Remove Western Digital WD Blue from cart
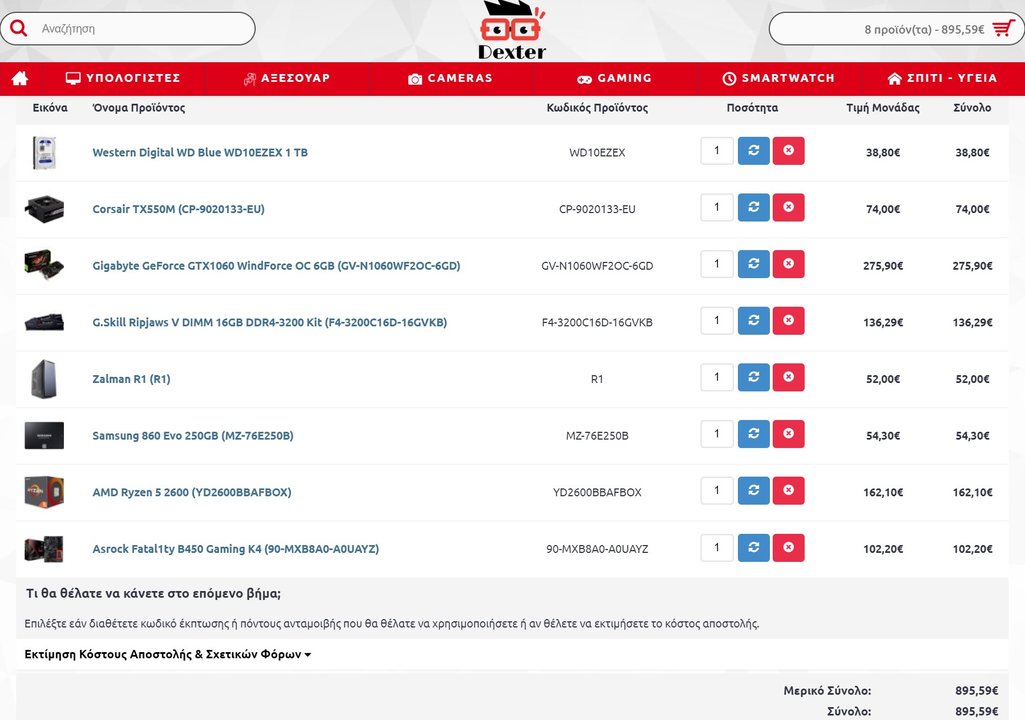Screen dimensions: 1025x720 788,150
